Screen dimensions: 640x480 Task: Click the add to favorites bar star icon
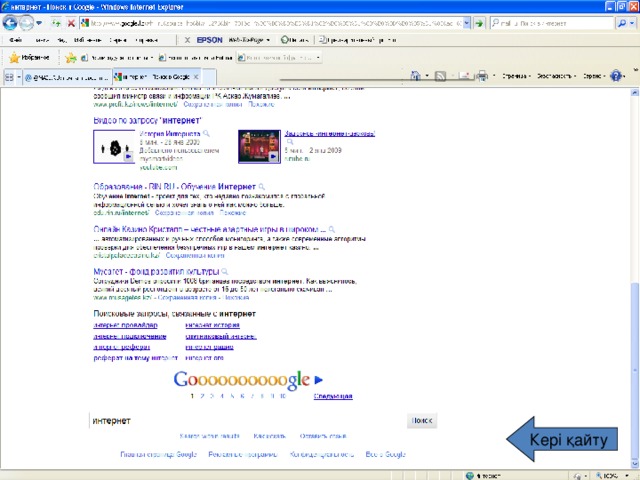pos(71,58)
